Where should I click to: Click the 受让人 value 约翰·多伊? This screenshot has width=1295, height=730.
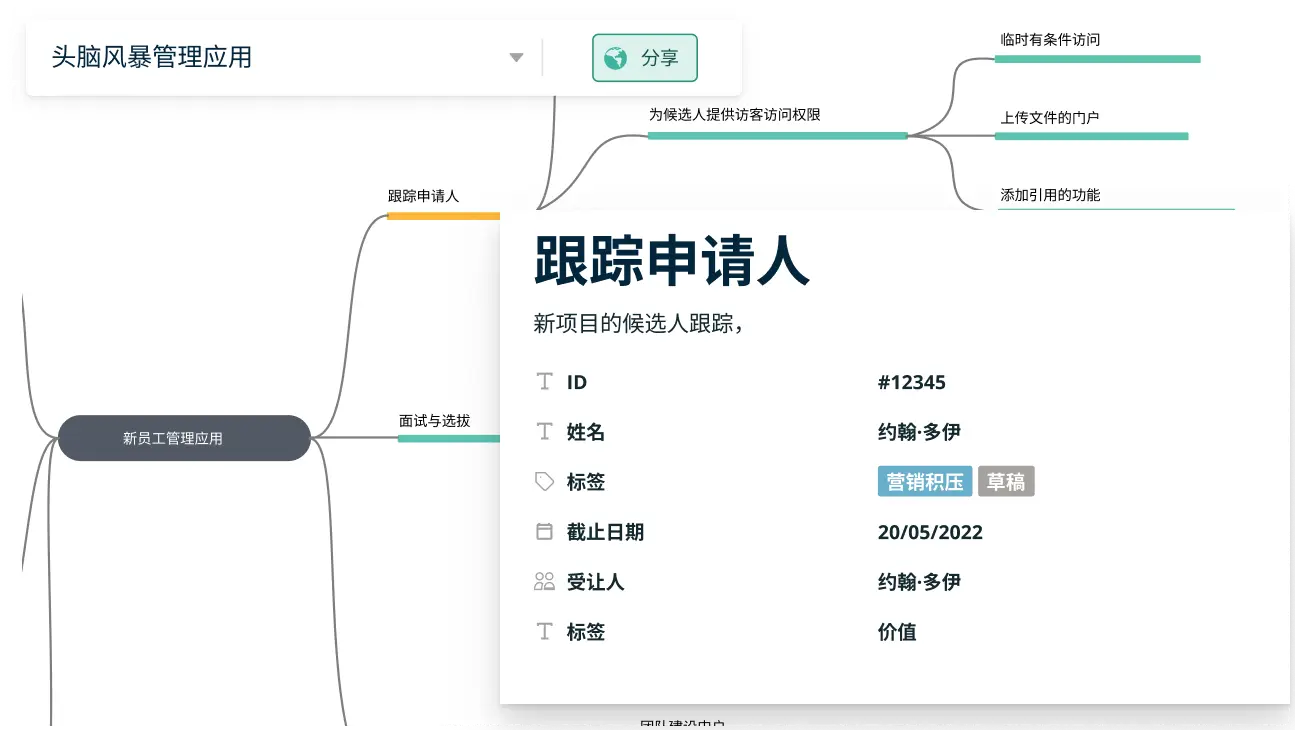(x=919, y=582)
